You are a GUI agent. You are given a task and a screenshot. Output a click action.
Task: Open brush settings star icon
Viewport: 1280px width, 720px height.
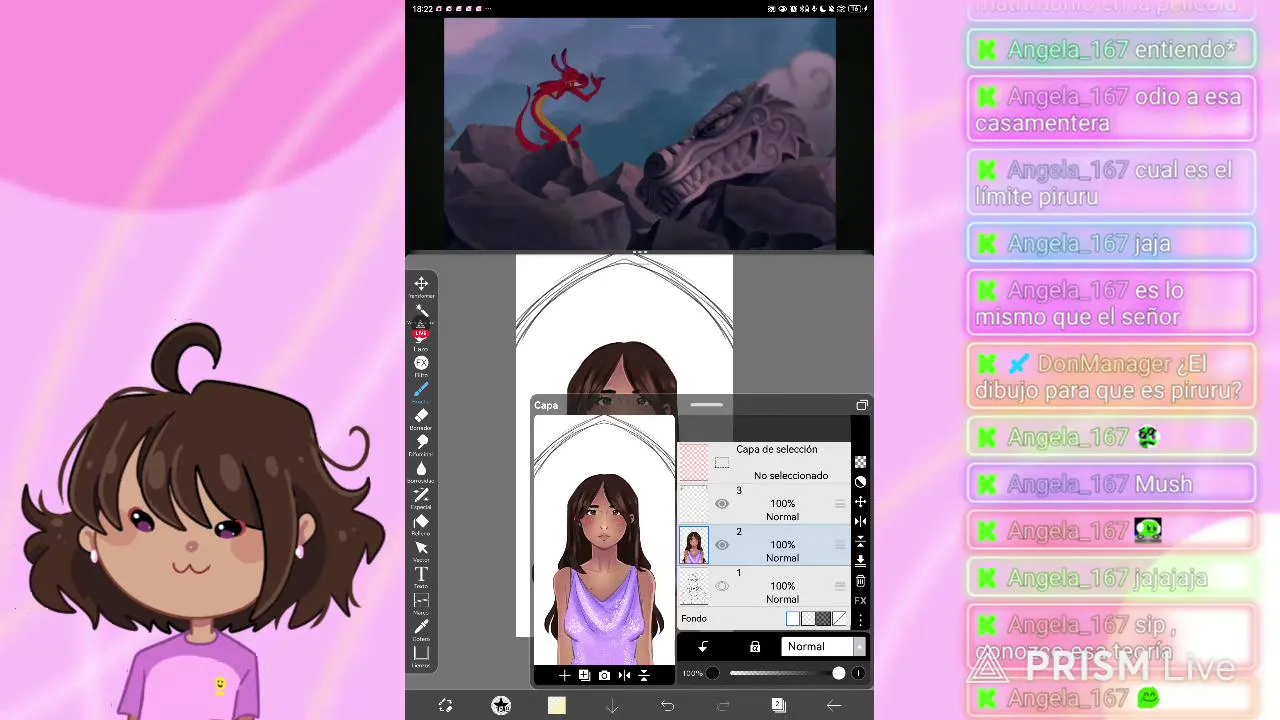(x=501, y=706)
